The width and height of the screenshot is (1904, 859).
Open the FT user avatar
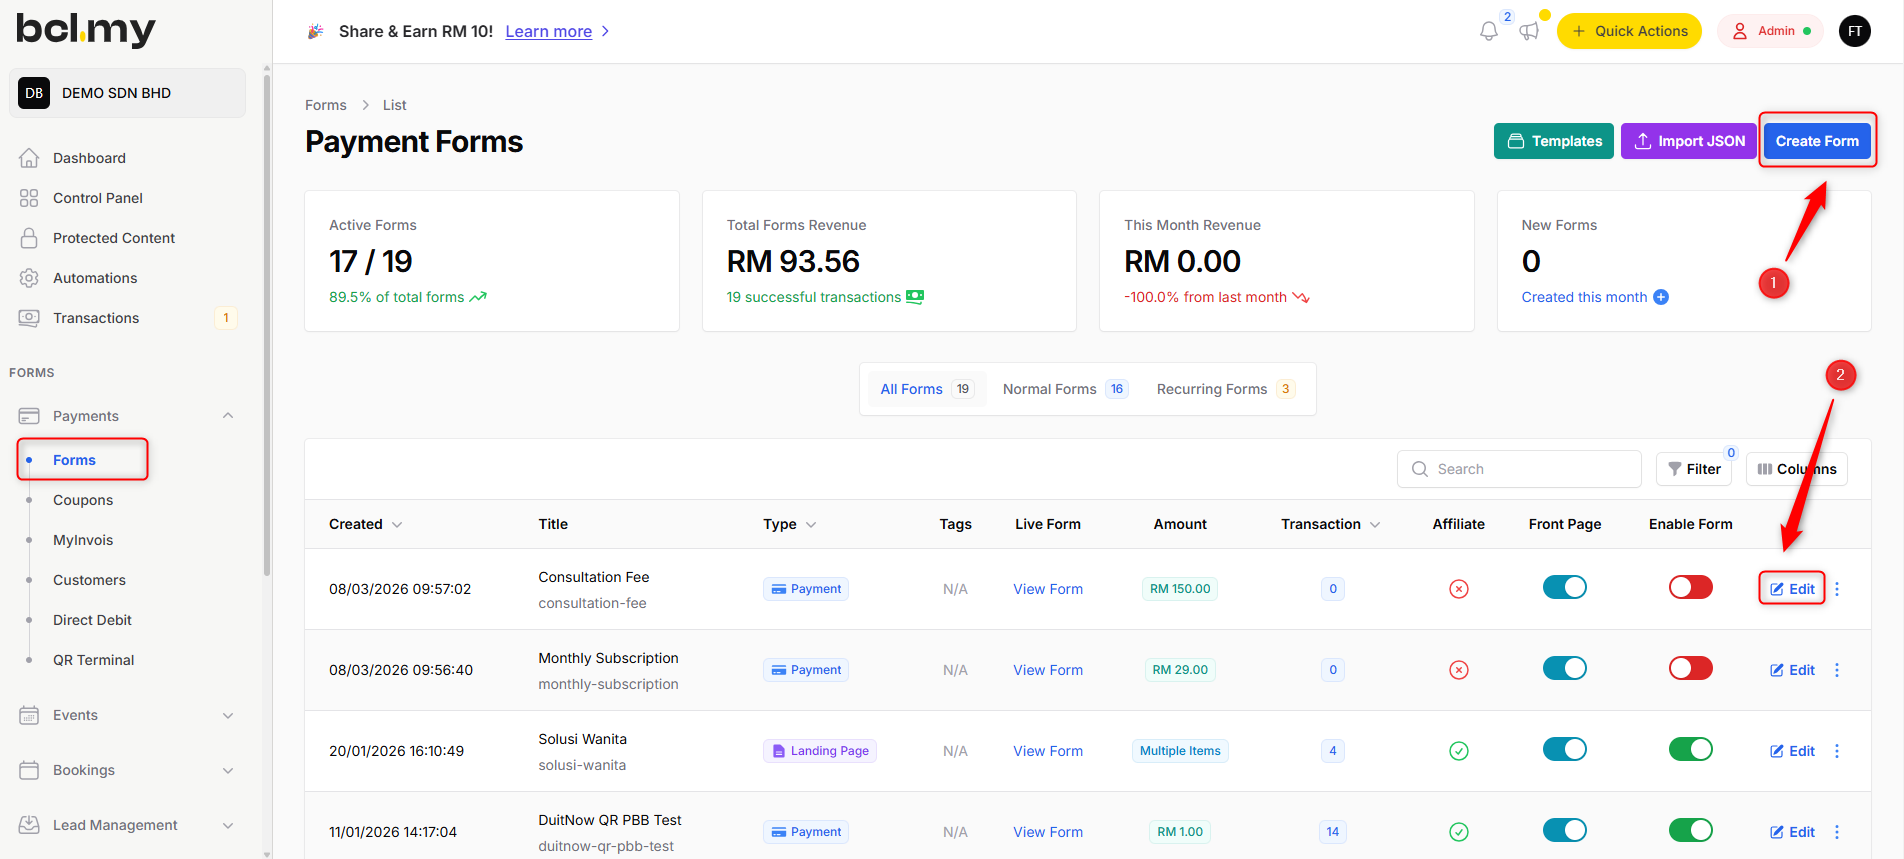[1854, 31]
